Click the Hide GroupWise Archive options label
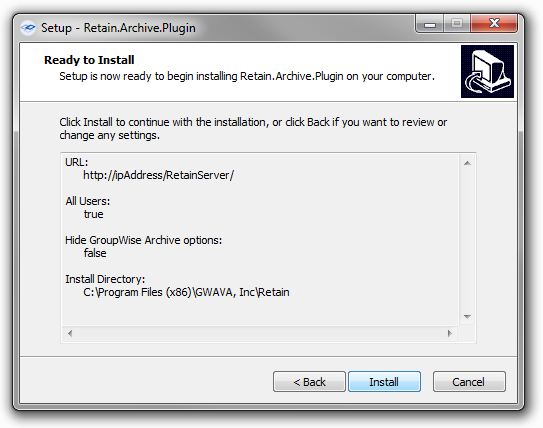 click(143, 240)
